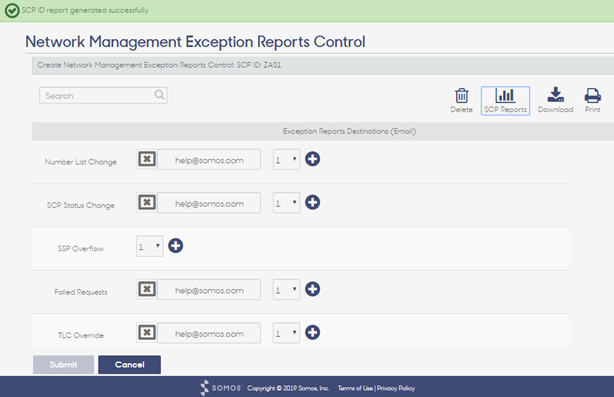This screenshot has height=397, width=614.
Task: Remove Number List Change email with X
Action: coord(147,159)
